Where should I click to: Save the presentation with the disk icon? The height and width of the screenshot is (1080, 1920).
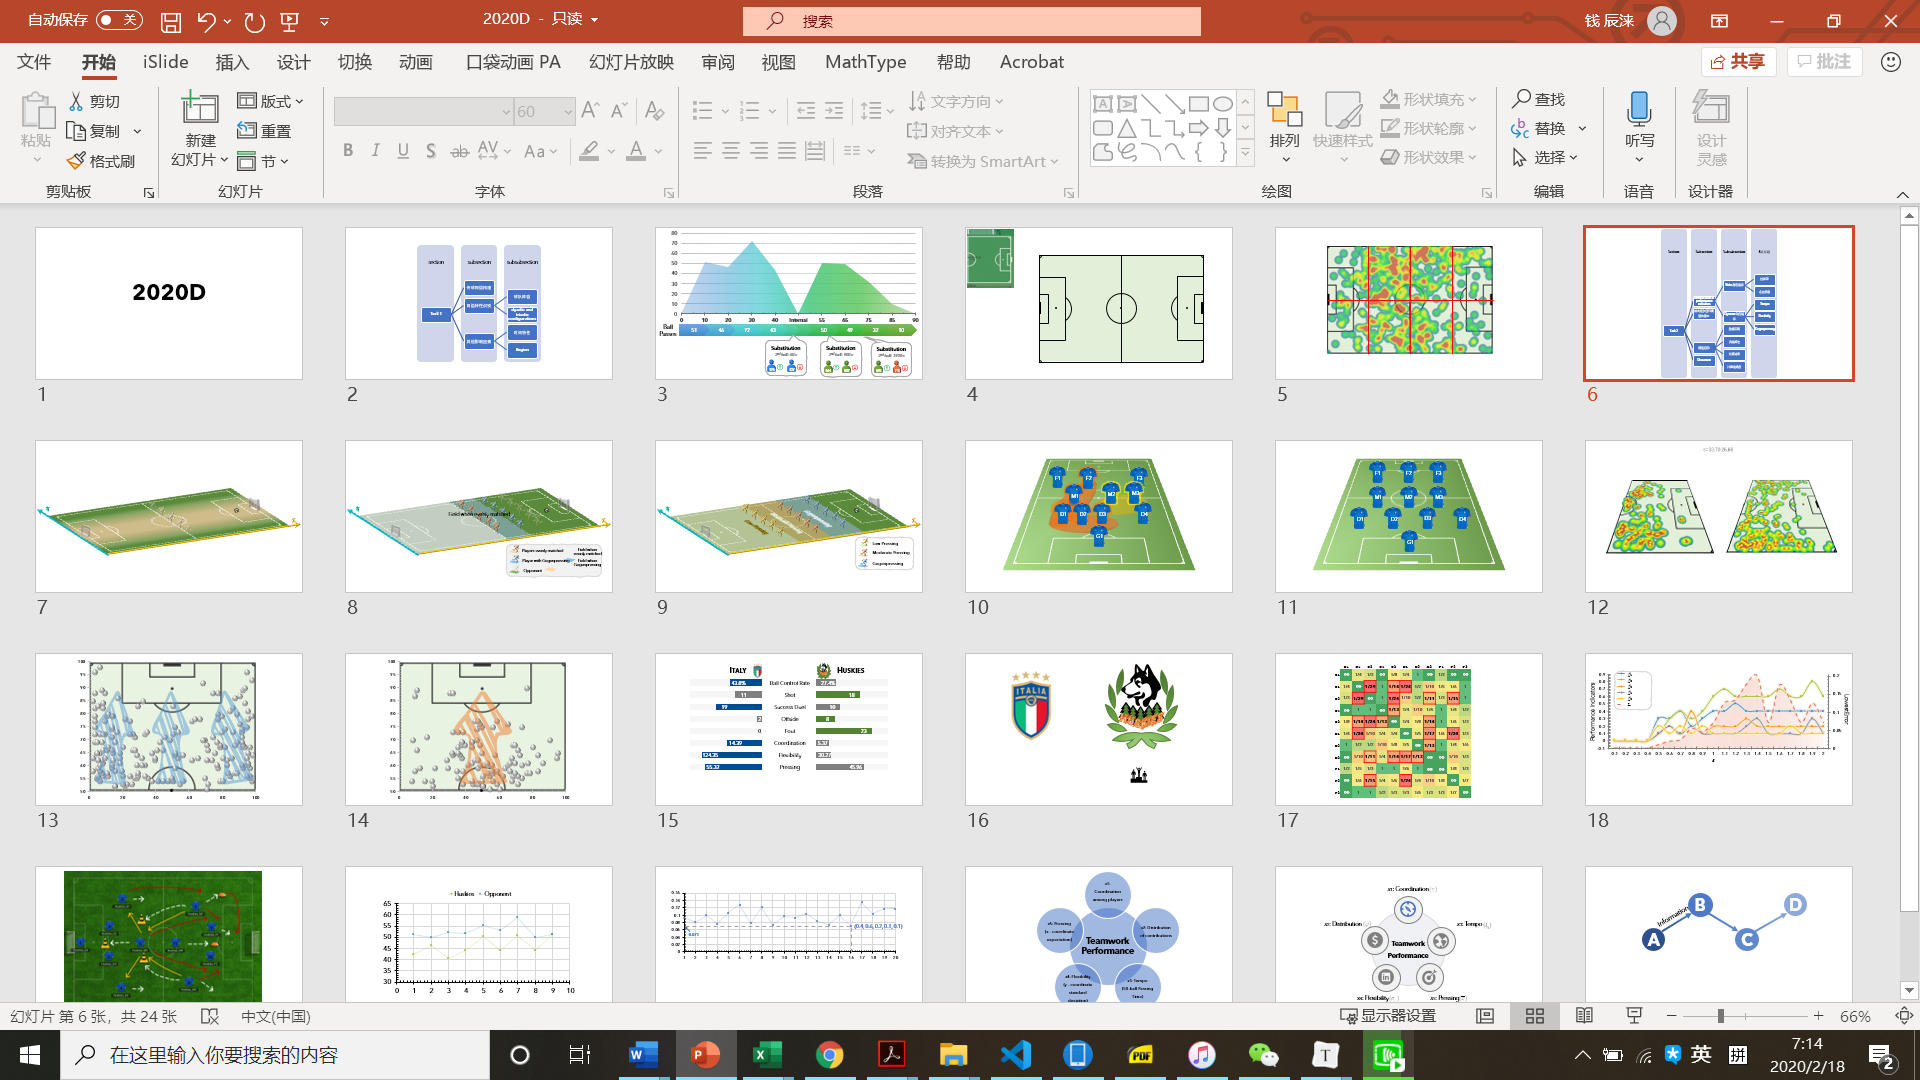tap(171, 21)
